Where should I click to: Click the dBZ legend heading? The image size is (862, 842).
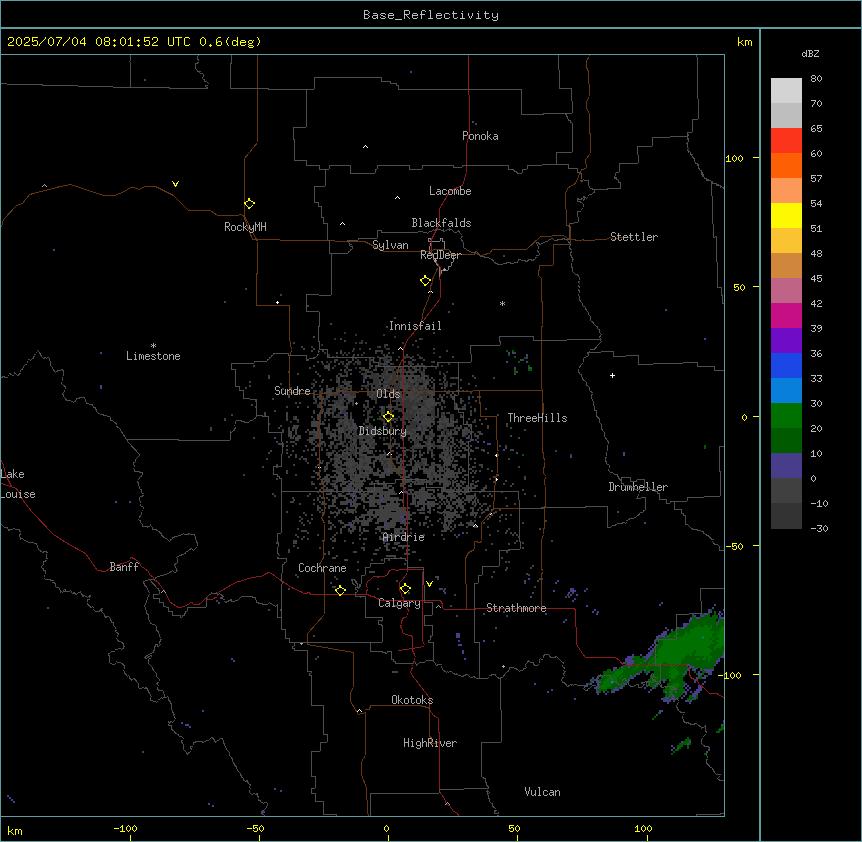810,54
